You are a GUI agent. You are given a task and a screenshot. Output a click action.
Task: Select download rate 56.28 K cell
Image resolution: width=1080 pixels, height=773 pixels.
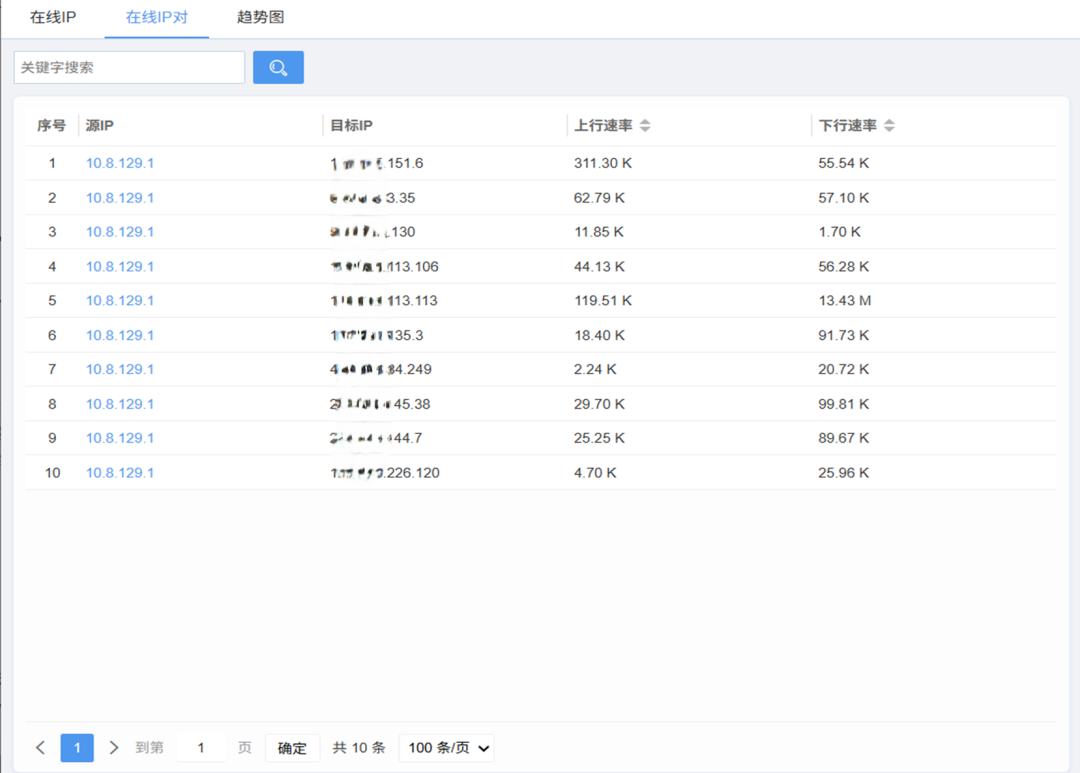[844, 267]
